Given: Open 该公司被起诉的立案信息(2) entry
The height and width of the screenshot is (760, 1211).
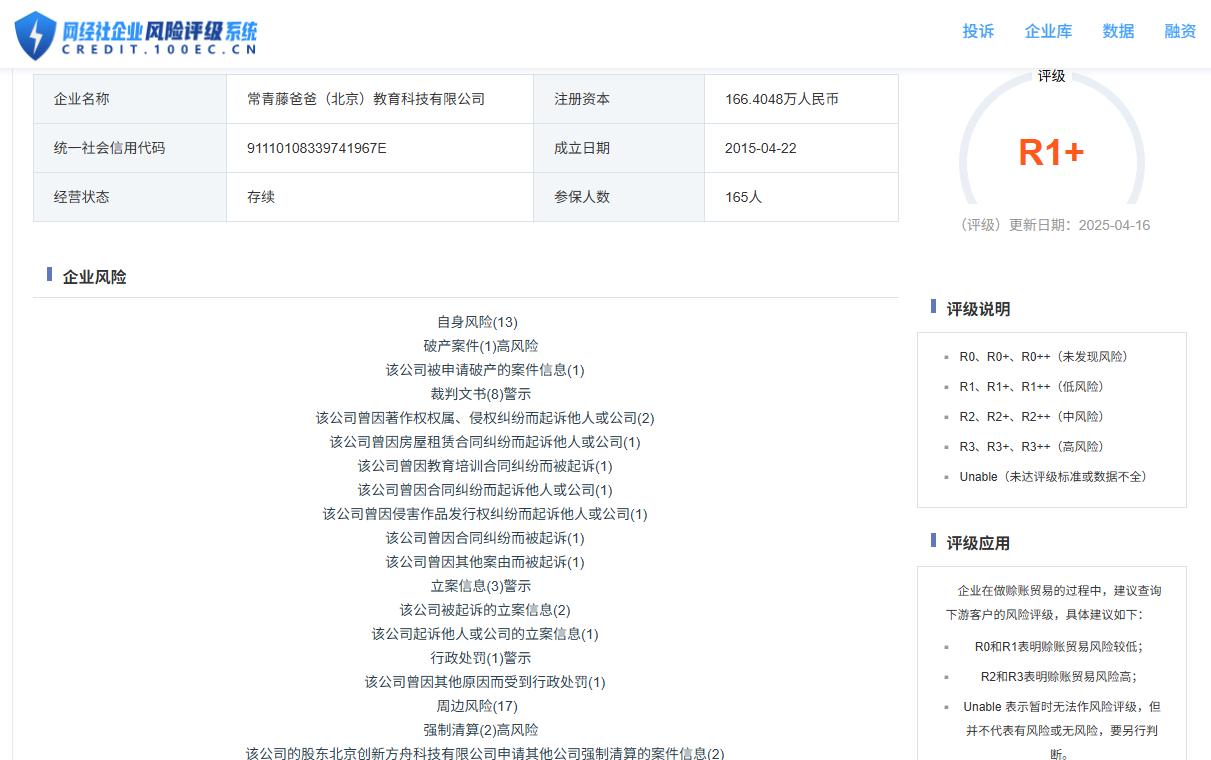Looking at the screenshot, I should coord(485,610).
